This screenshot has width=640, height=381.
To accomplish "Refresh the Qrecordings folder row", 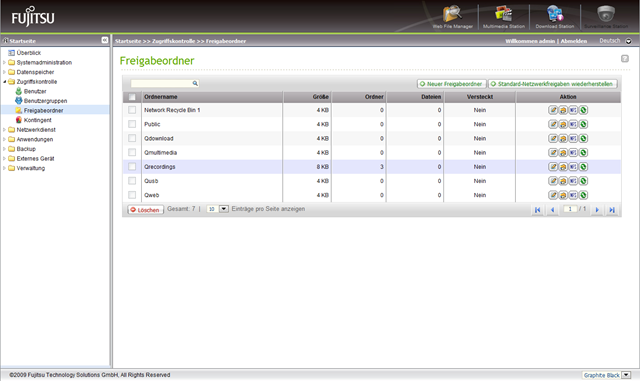I will pos(583,167).
